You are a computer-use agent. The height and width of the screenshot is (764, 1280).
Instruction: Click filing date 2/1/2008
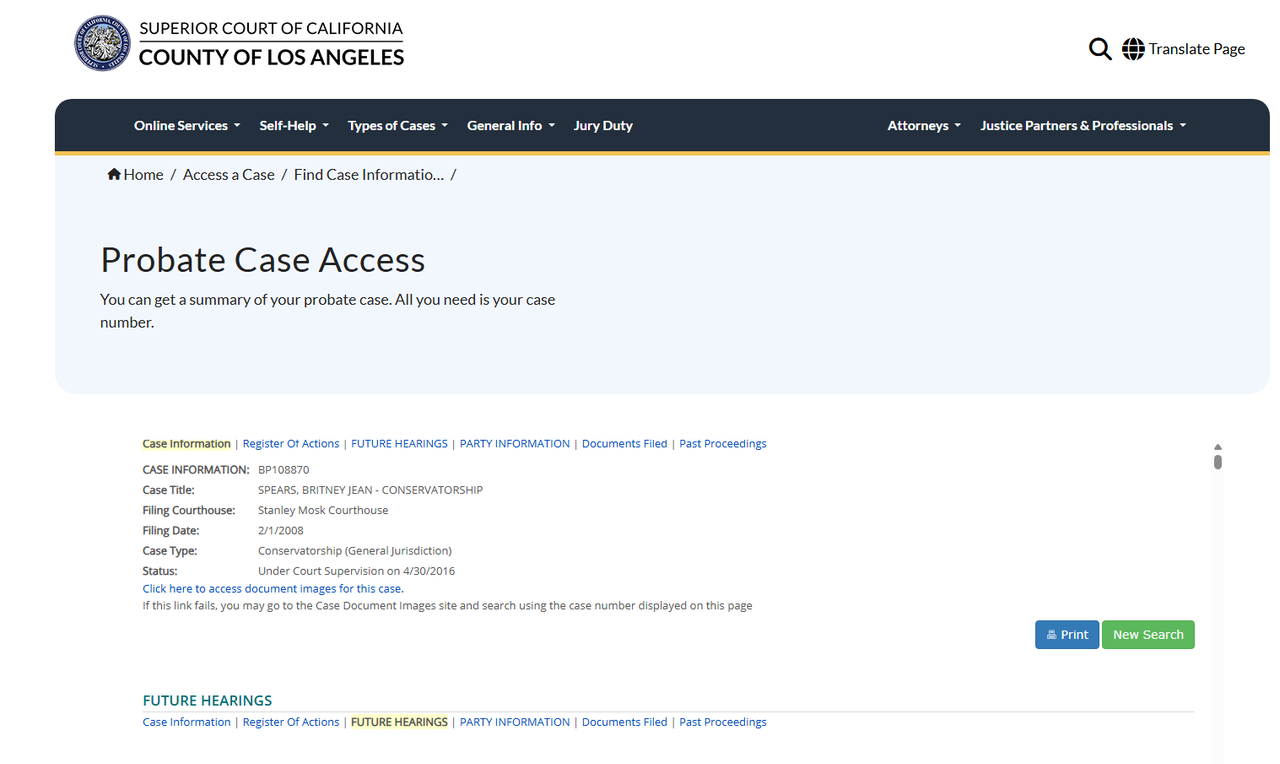tap(280, 531)
